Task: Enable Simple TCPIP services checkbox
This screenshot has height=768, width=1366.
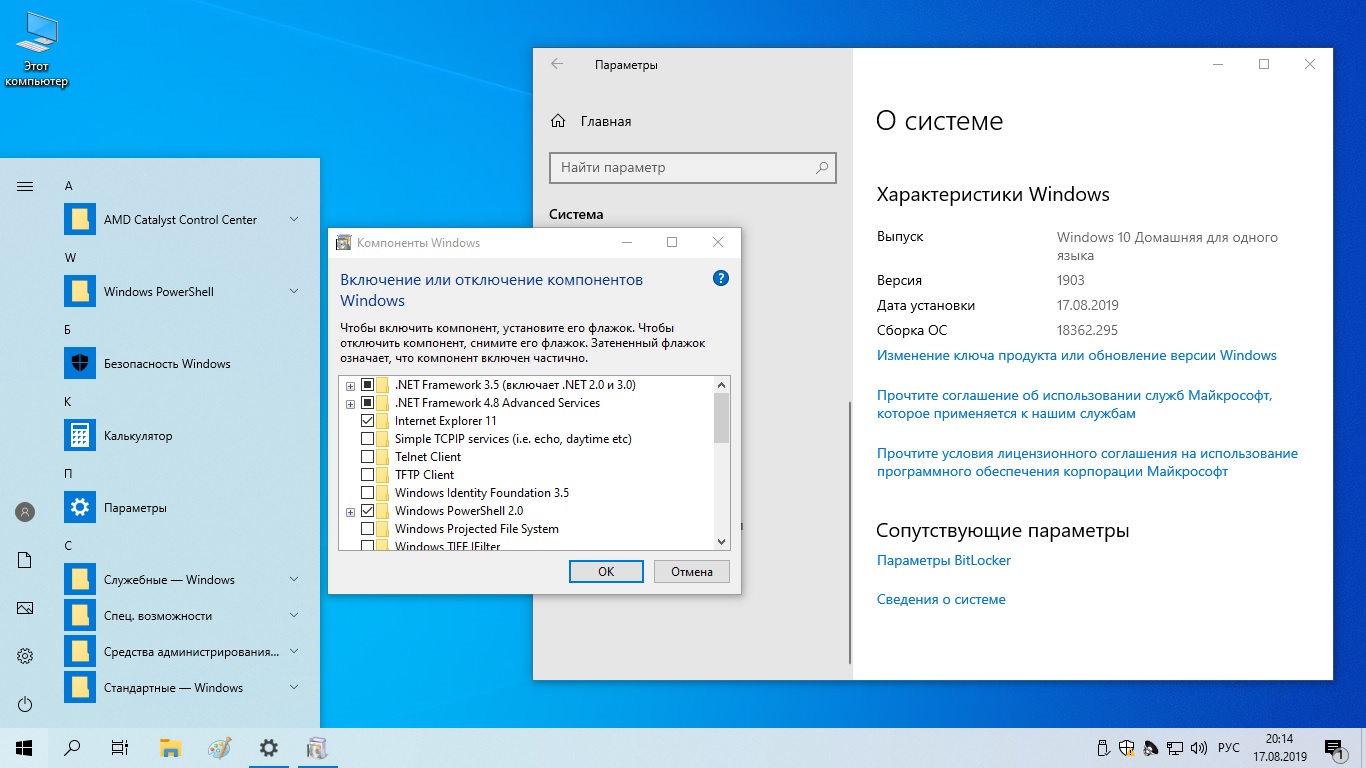Action: click(367, 439)
